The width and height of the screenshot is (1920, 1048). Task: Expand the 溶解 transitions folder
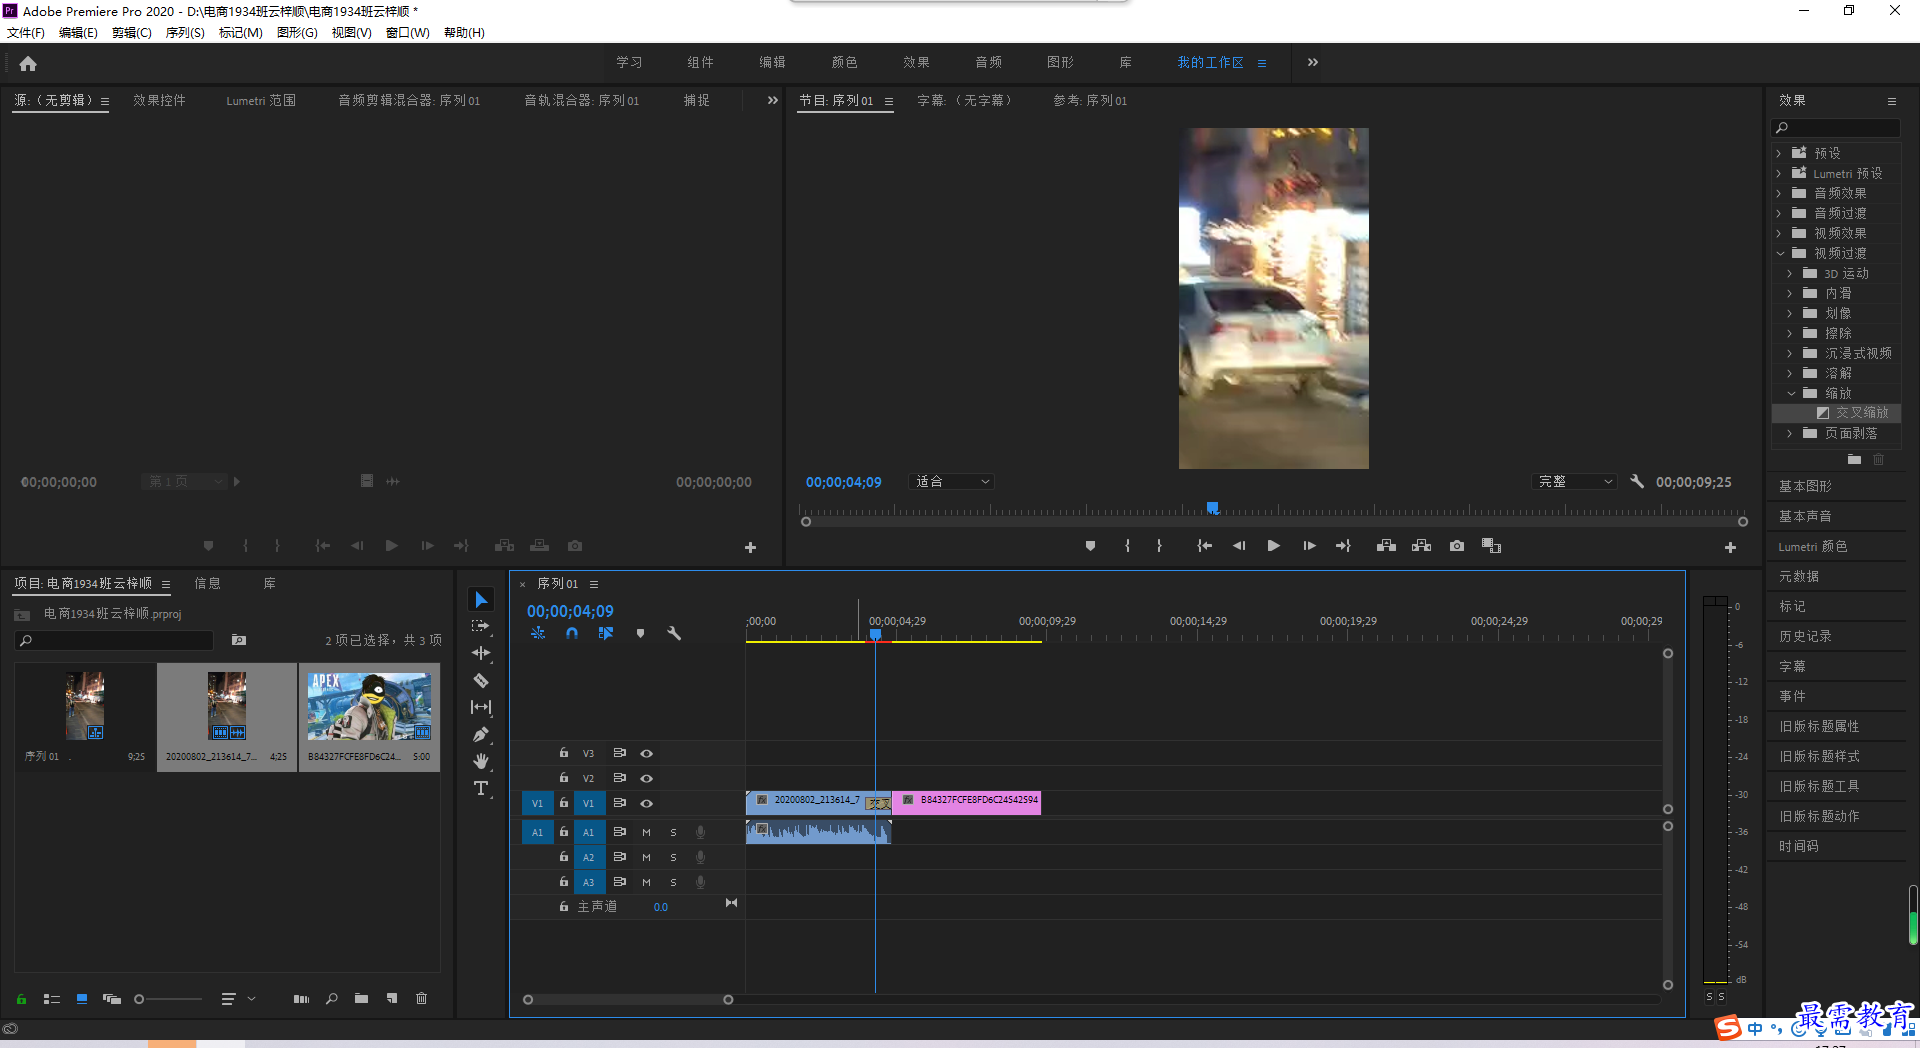[x=1790, y=373]
